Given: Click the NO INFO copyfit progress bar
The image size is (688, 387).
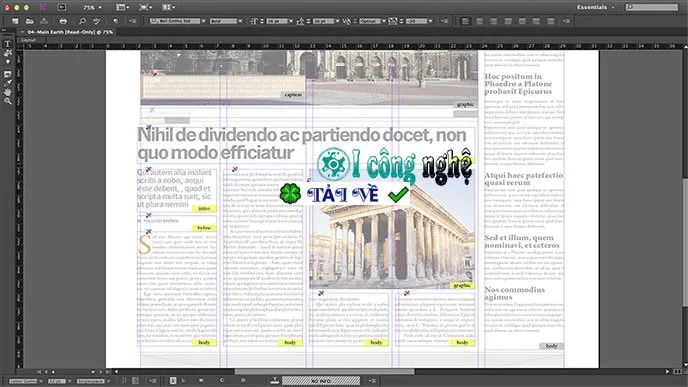Looking at the screenshot, I should 321,380.
